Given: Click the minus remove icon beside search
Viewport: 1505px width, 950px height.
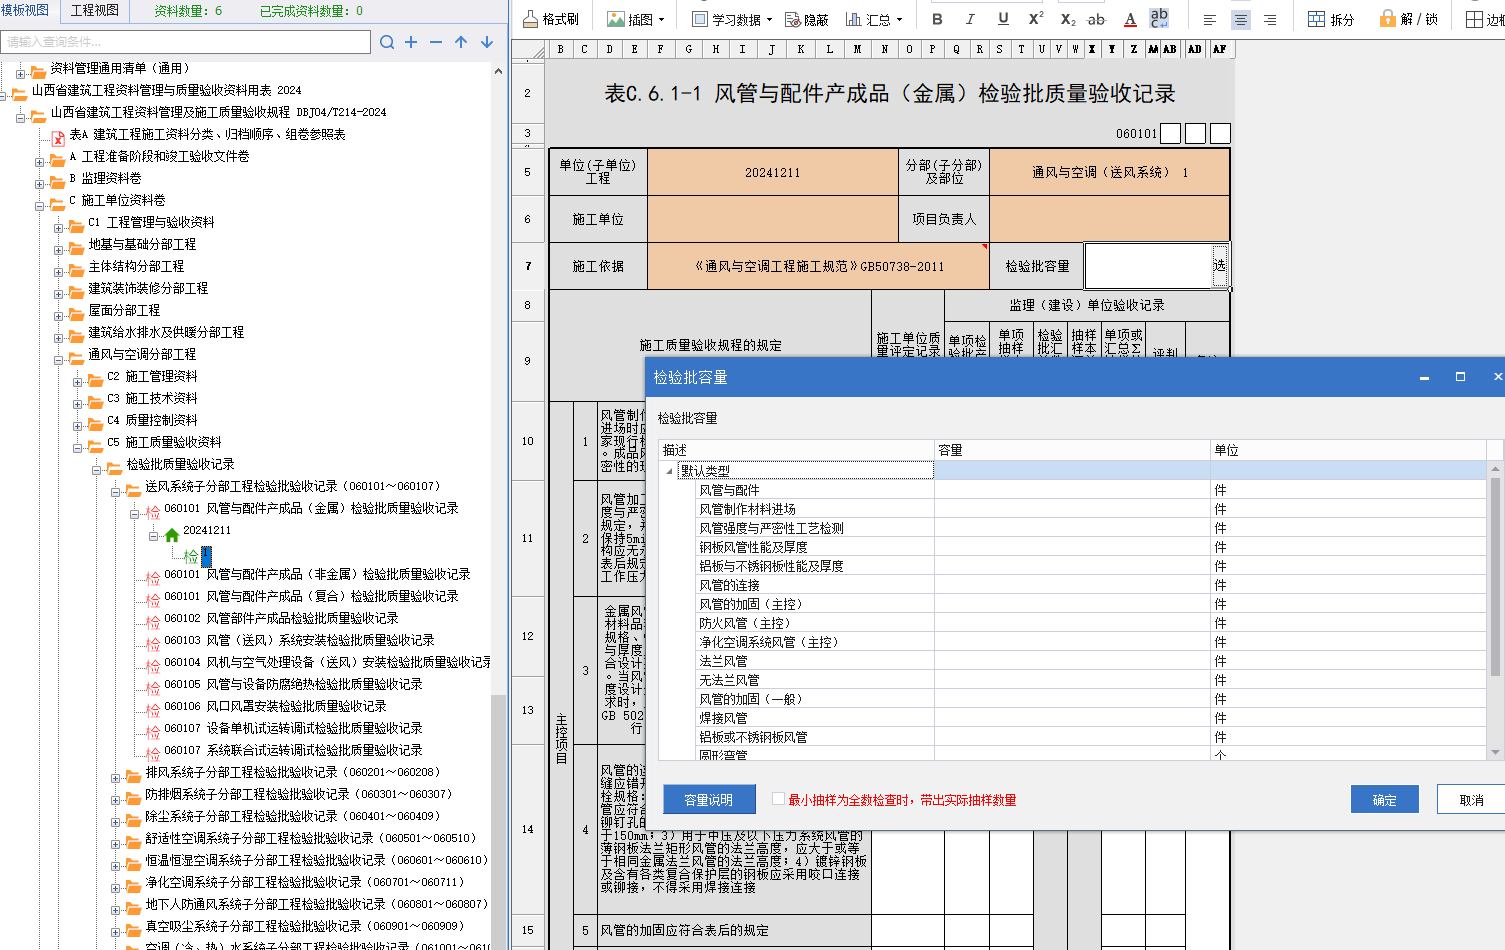Looking at the screenshot, I should coord(436,42).
